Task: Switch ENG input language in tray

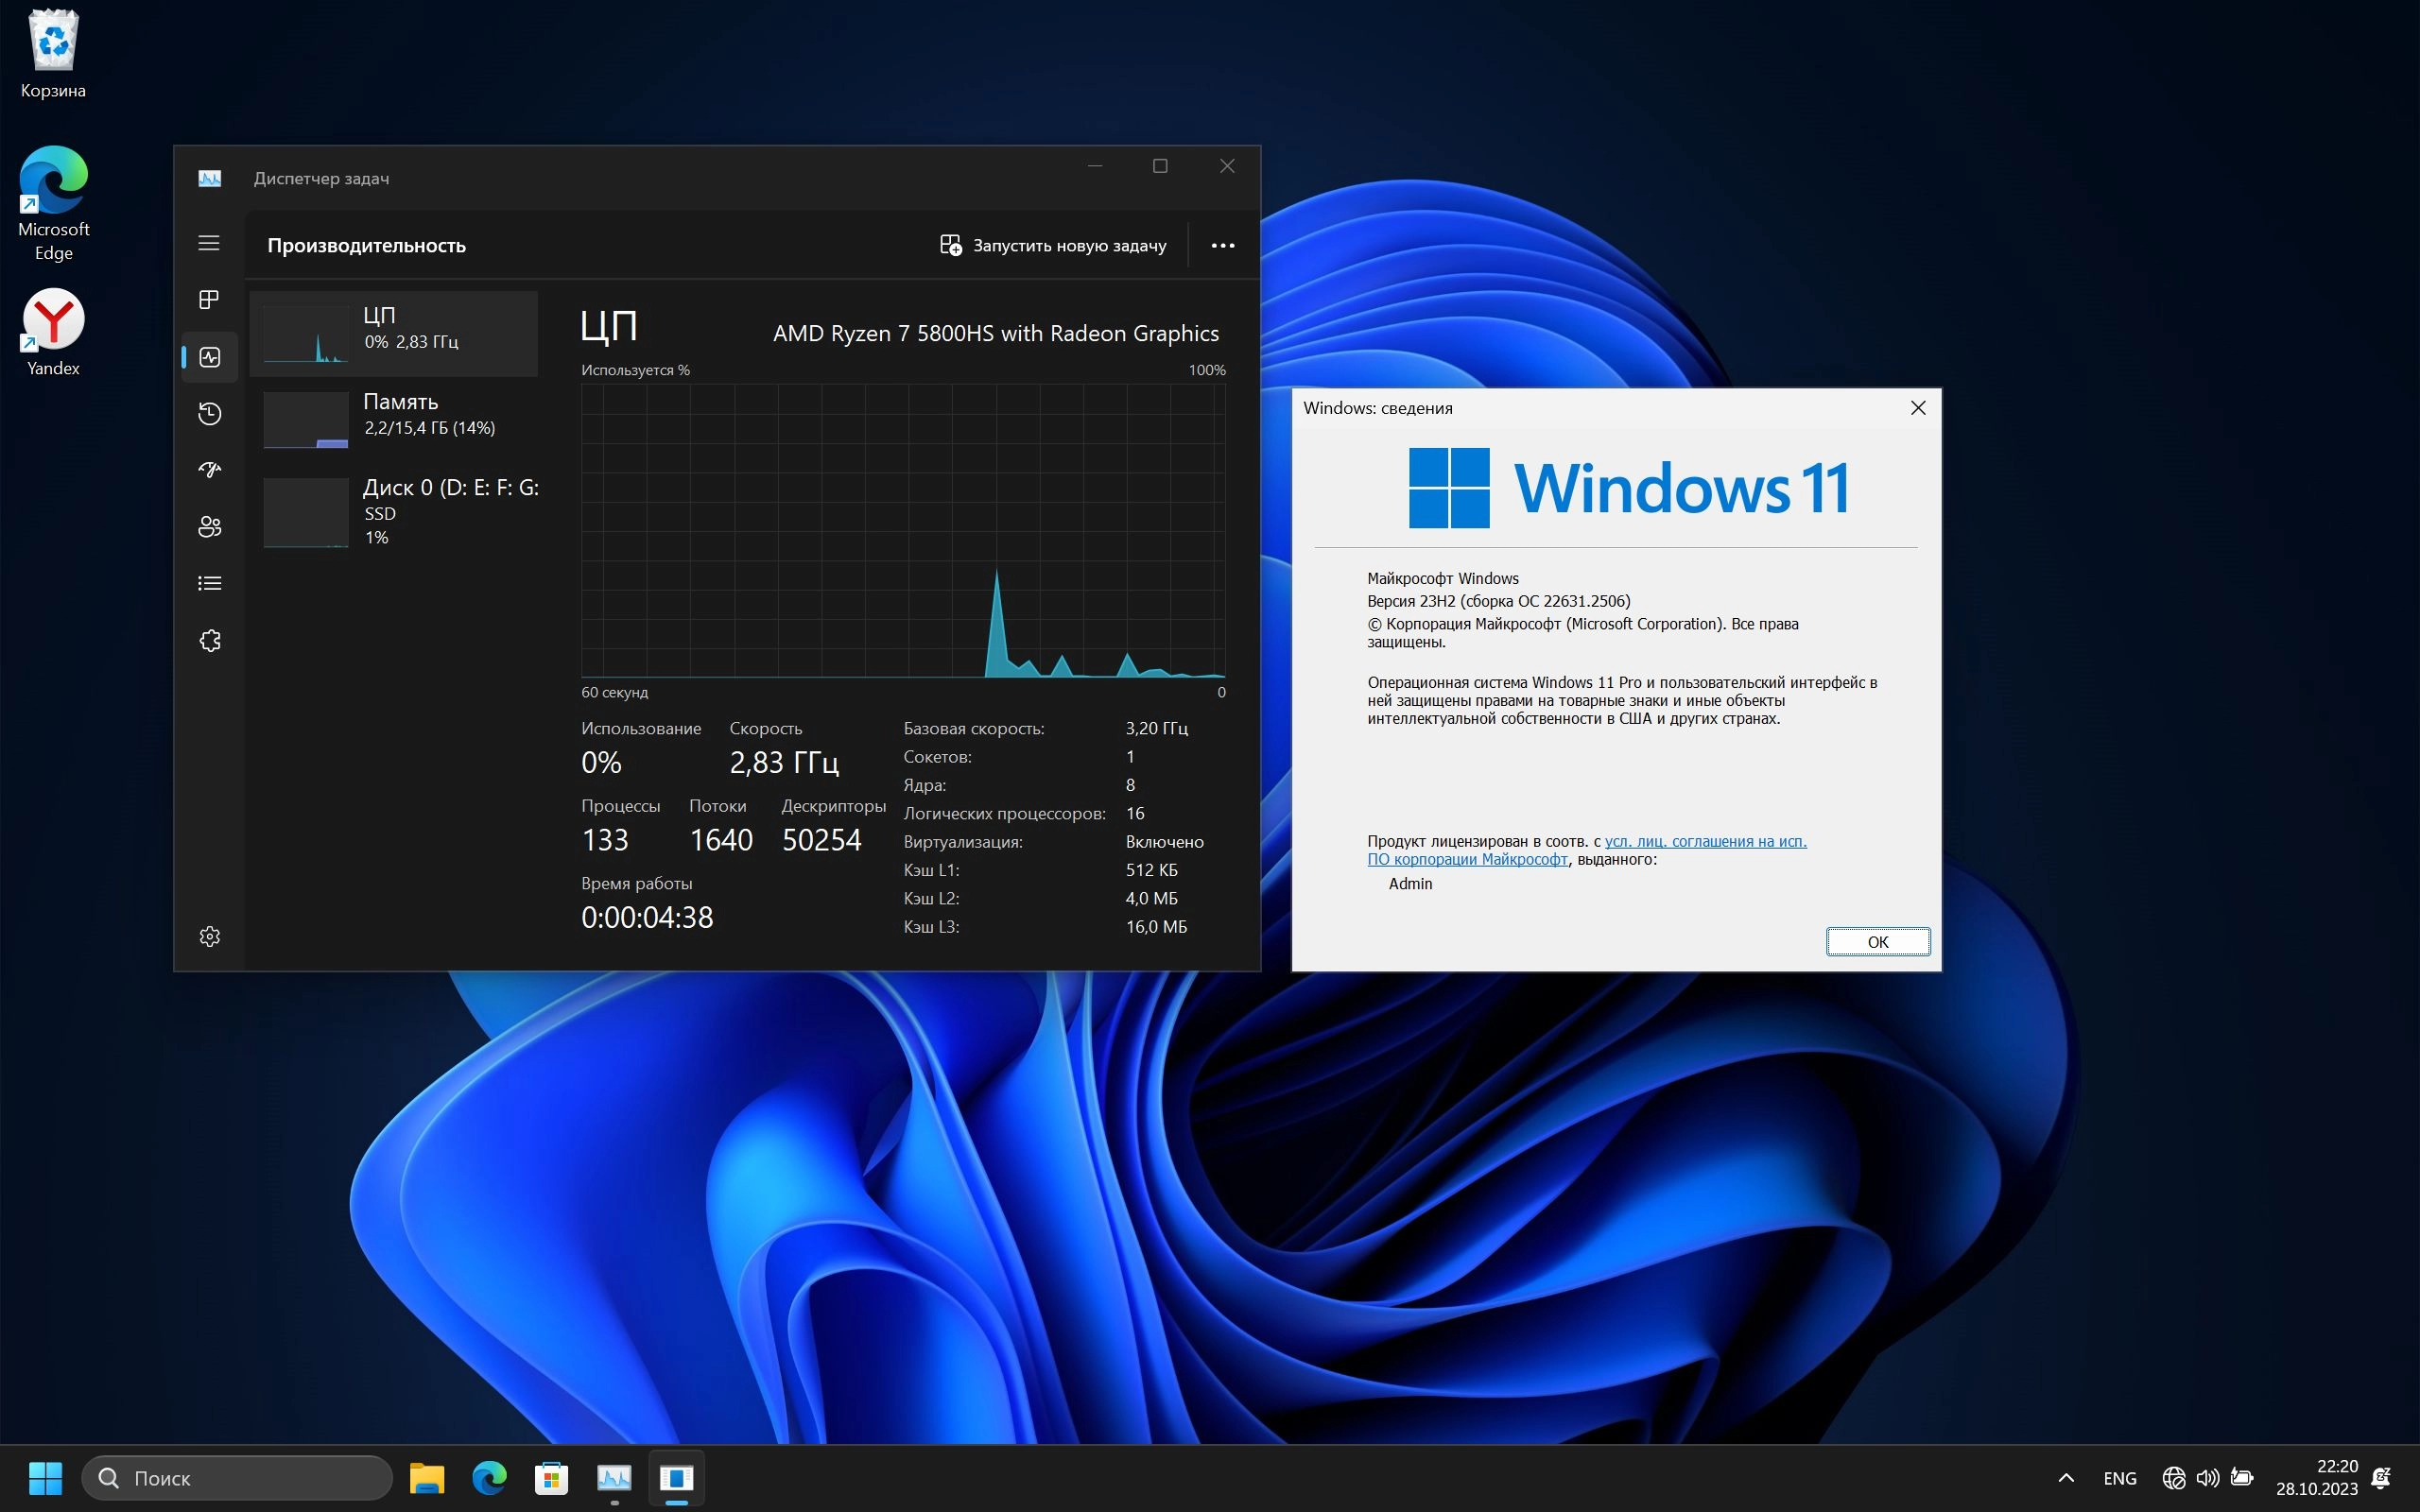Action: (2119, 1478)
